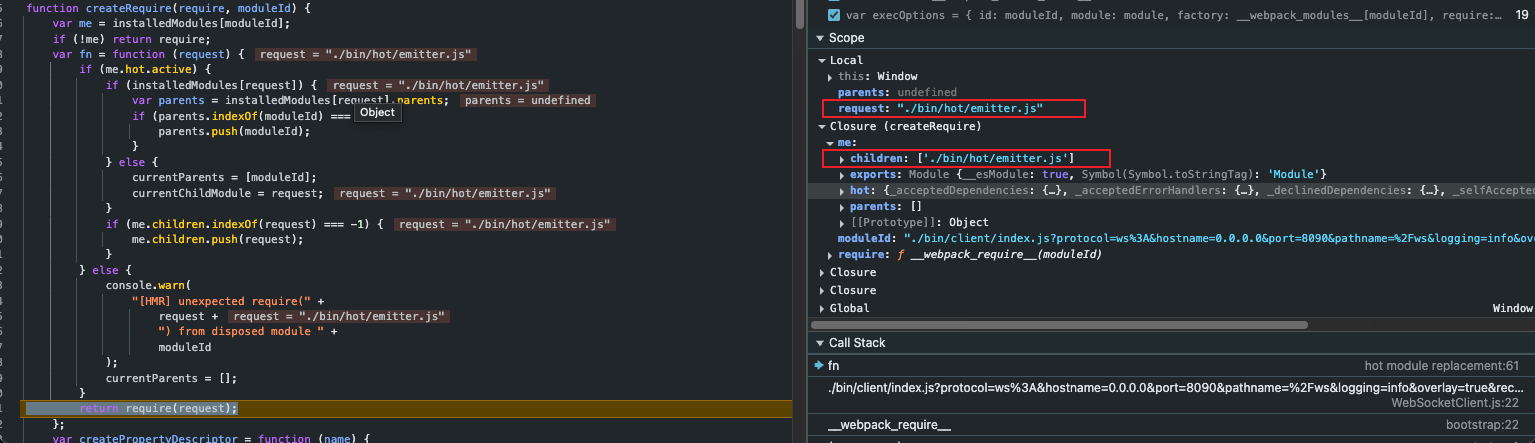The width and height of the screenshot is (1535, 443).
Task: Collapse the Scope section
Action: click(x=821, y=38)
